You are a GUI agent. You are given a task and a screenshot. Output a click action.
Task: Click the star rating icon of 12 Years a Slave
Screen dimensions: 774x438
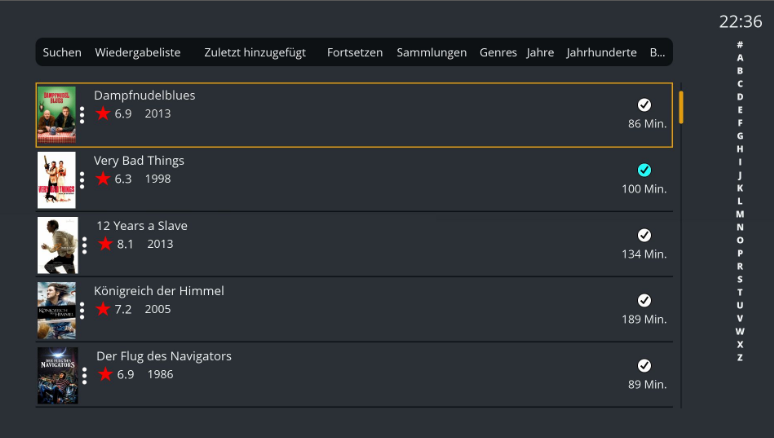coord(105,244)
